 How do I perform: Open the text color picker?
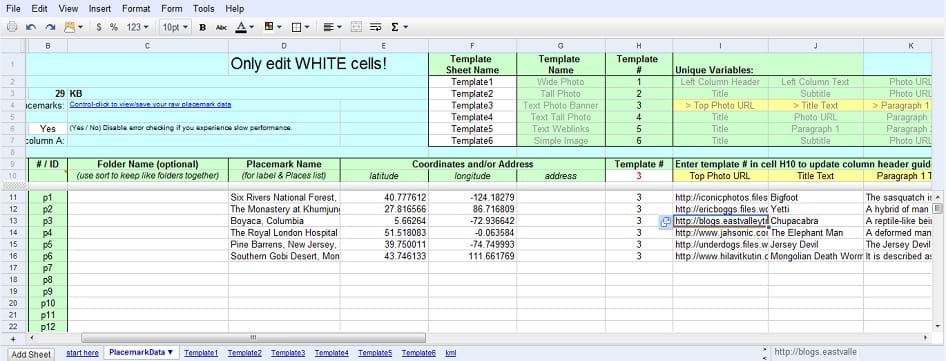pyautogui.click(x=244, y=27)
